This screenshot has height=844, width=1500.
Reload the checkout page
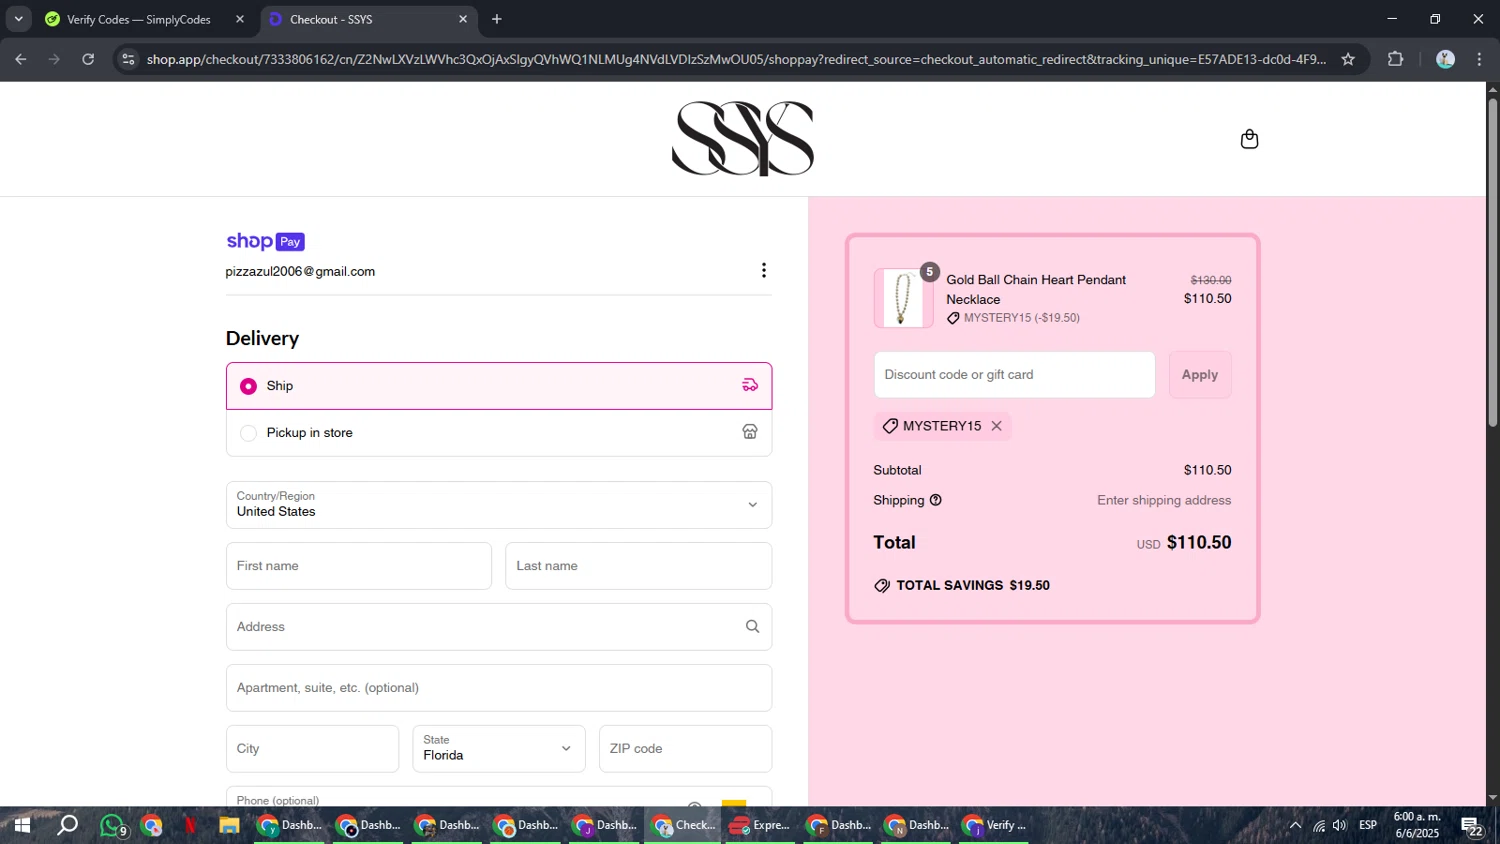pos(88,59)
